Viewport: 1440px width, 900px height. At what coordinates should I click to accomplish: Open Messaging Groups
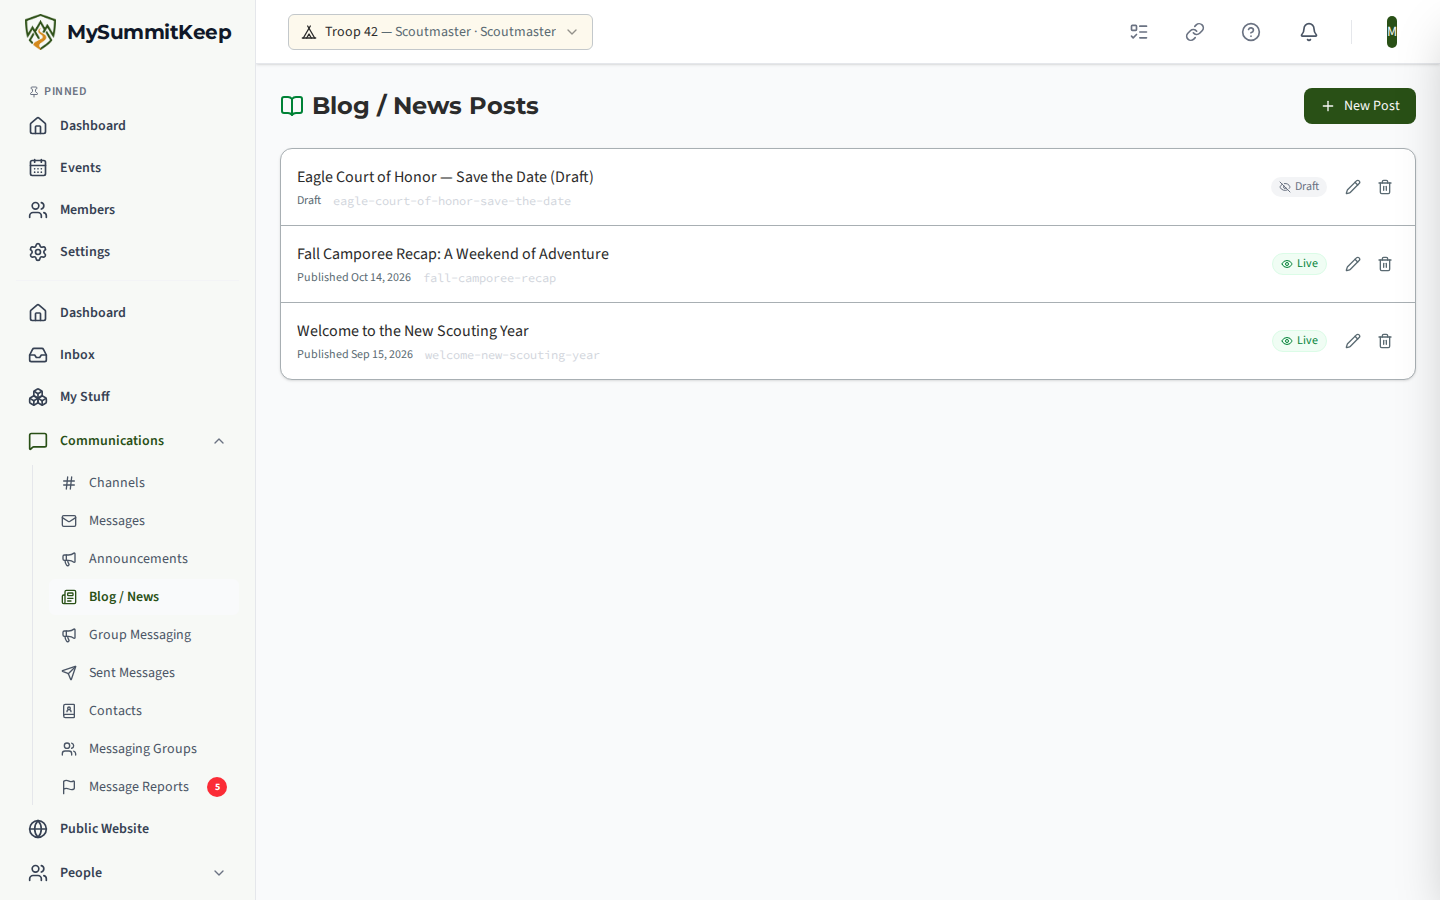[144, 749]
